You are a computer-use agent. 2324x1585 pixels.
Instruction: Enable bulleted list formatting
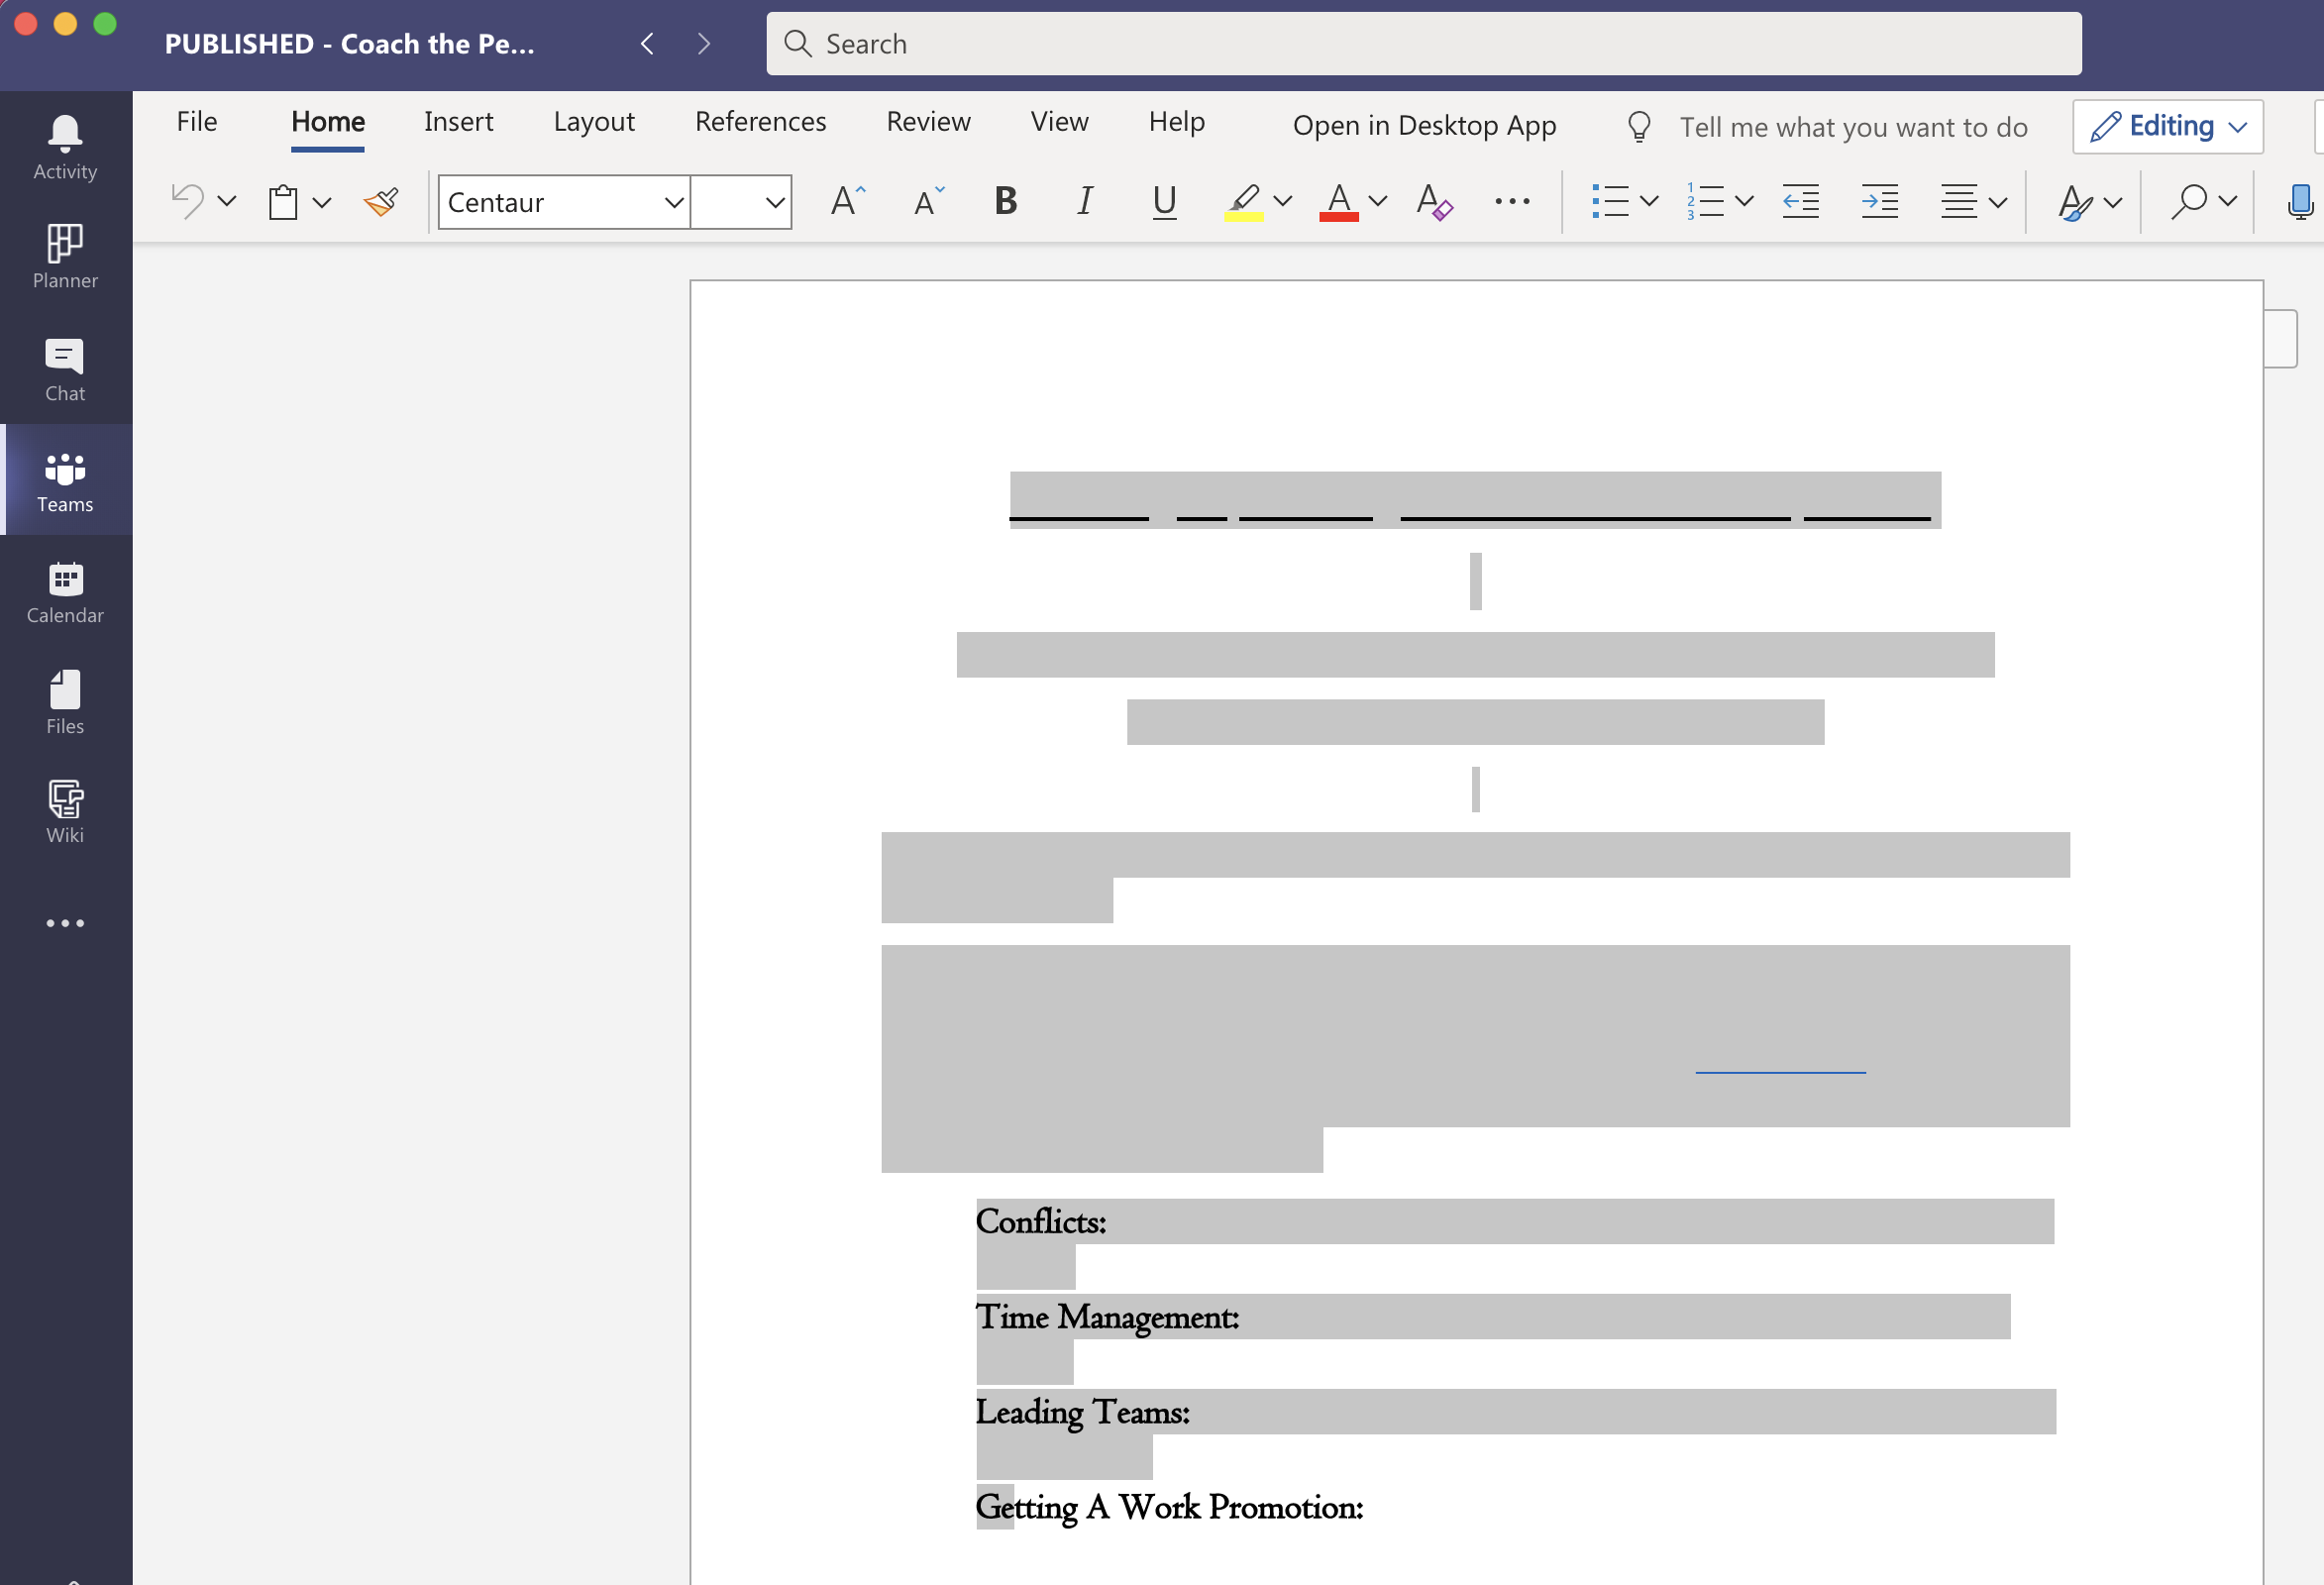(1611, 201)
